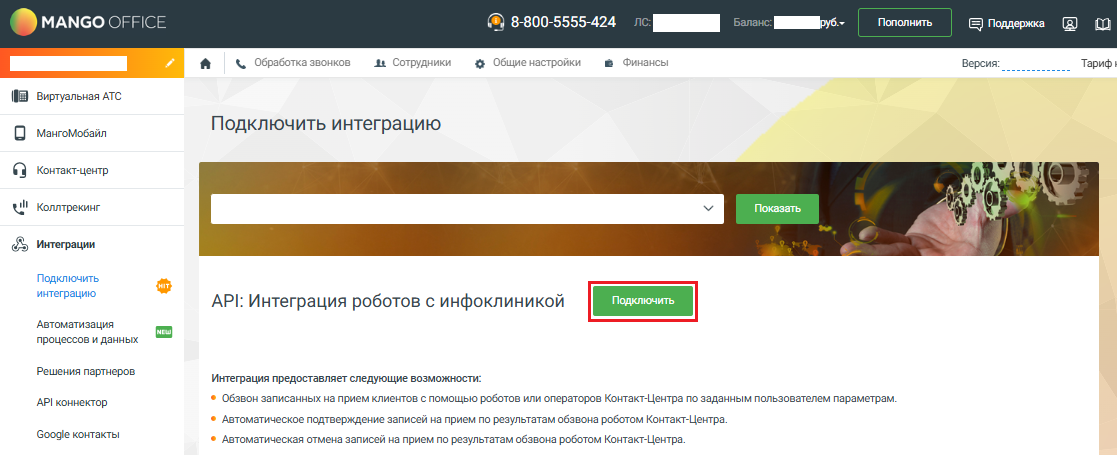
Task: Click the МангоМобайл smartphone icon
Action: click(20, 133)
